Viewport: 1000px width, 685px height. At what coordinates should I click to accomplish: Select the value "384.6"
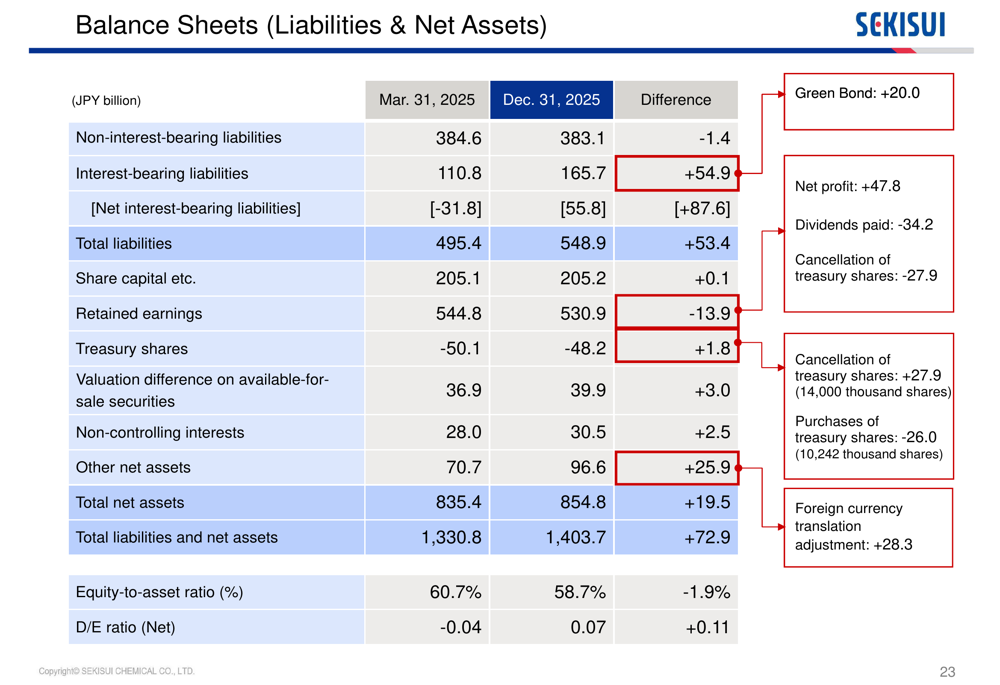pos(459,138)
